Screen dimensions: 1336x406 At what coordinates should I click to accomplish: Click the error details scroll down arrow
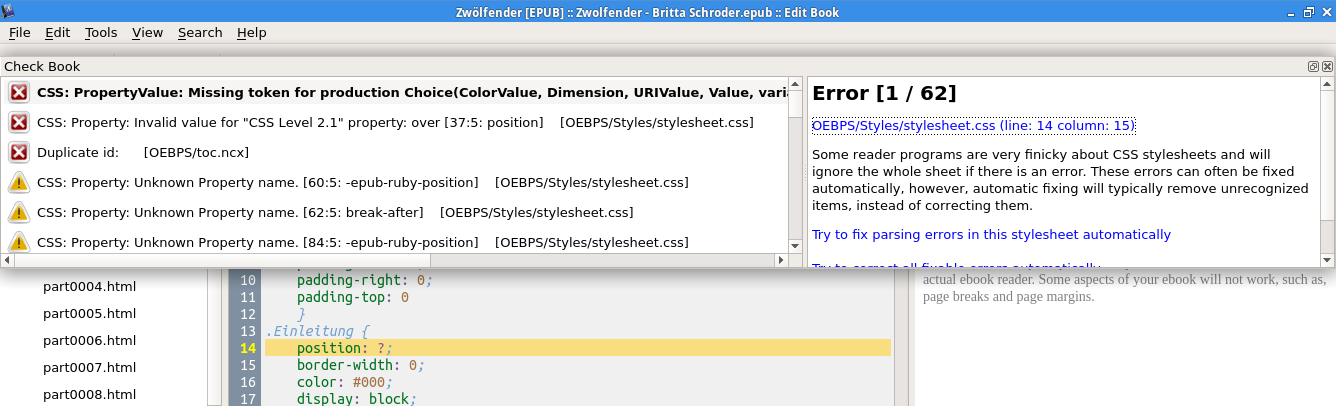click(1327, 260)
